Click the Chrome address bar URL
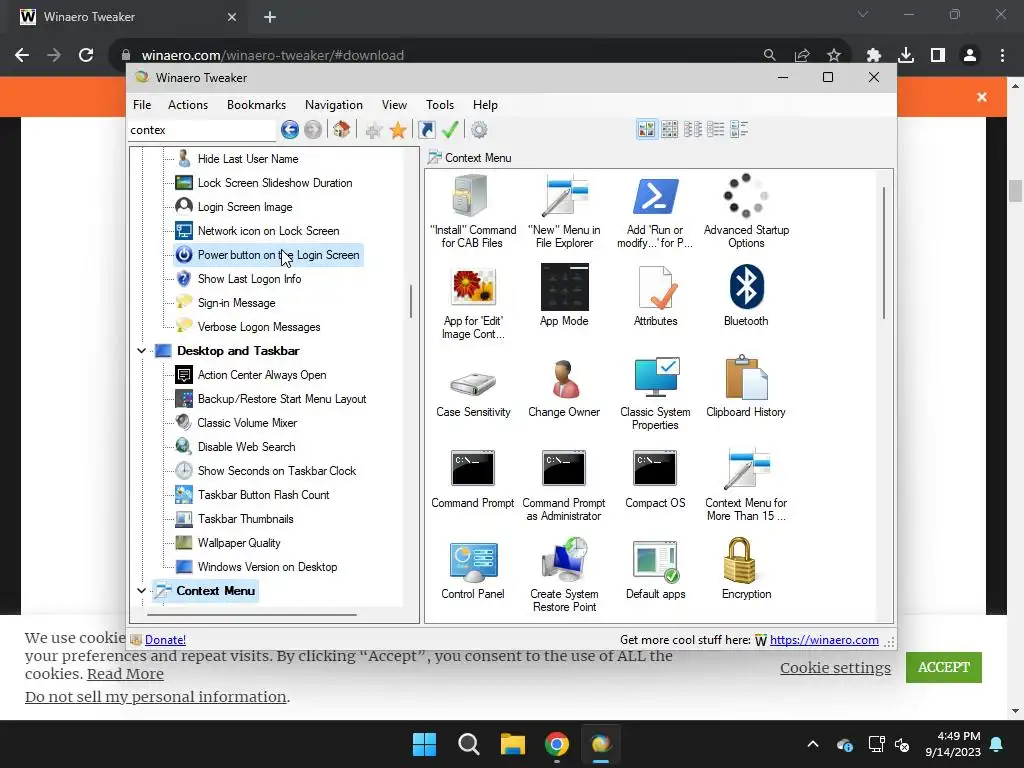1024x768 pixels. pyautogui.click(x=273, y=56)
